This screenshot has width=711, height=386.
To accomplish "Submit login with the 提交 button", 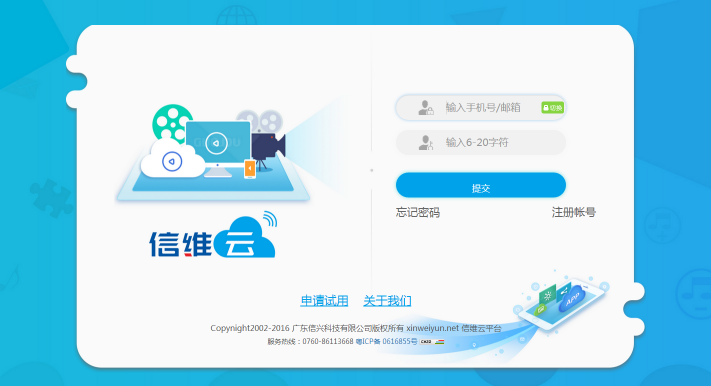I will click(x=481, y=185).
